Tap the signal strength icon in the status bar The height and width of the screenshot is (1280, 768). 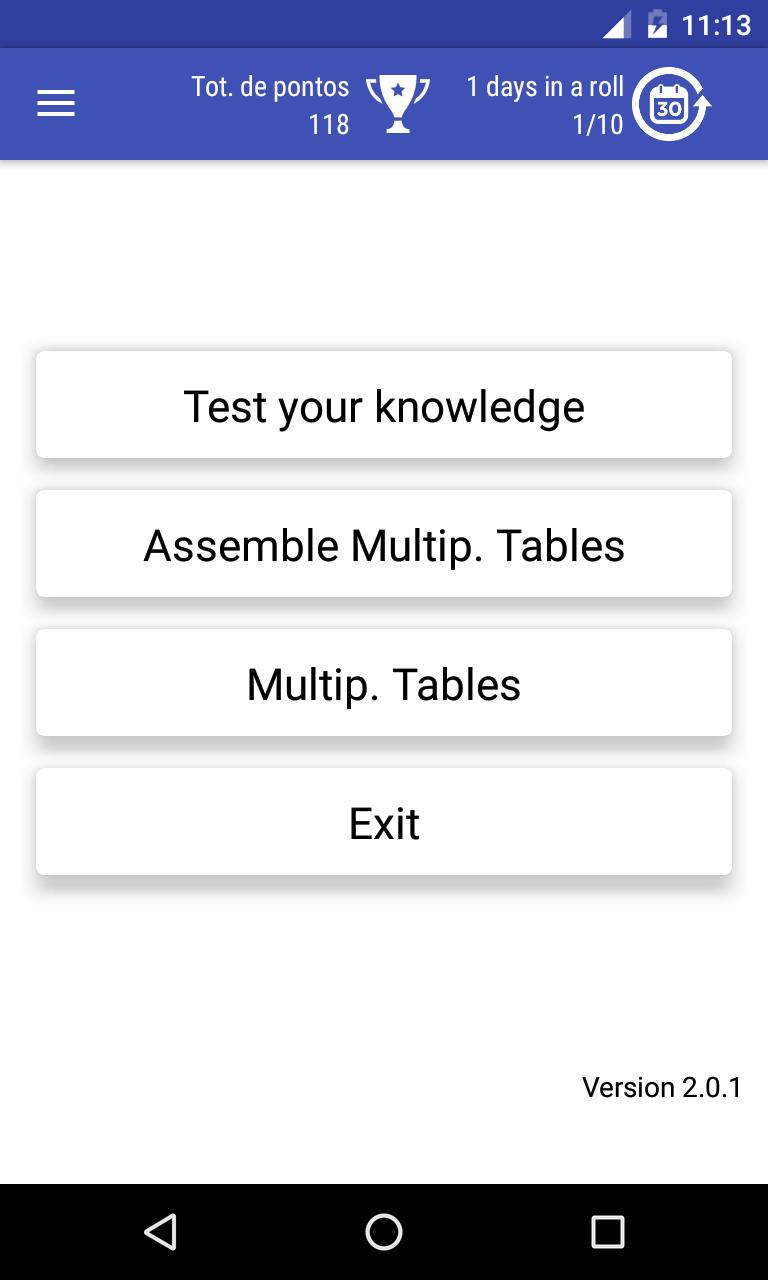[x=616, y=24]
